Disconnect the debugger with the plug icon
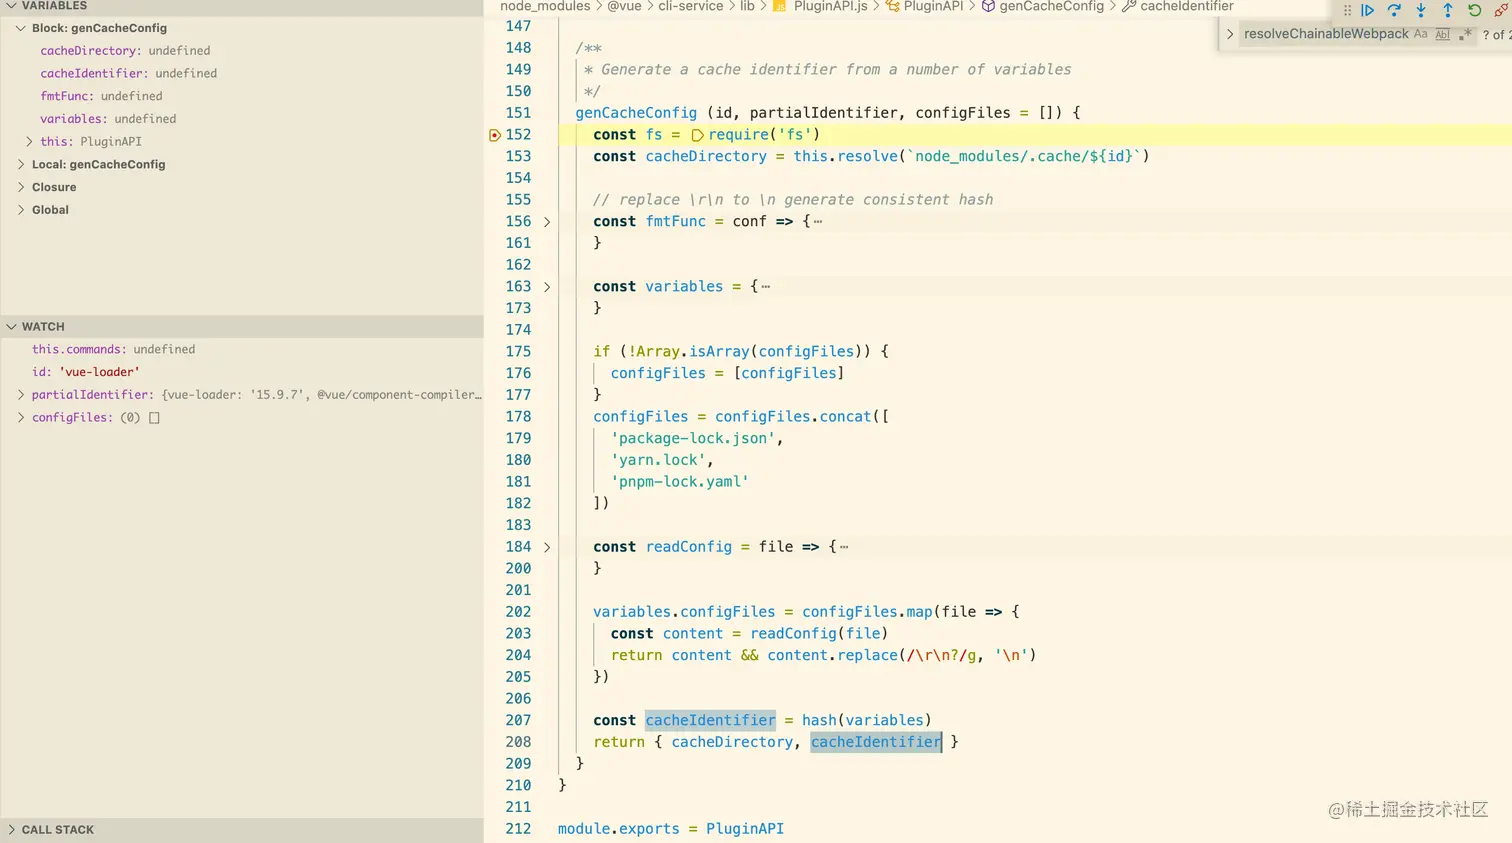 coord(1501,10)
